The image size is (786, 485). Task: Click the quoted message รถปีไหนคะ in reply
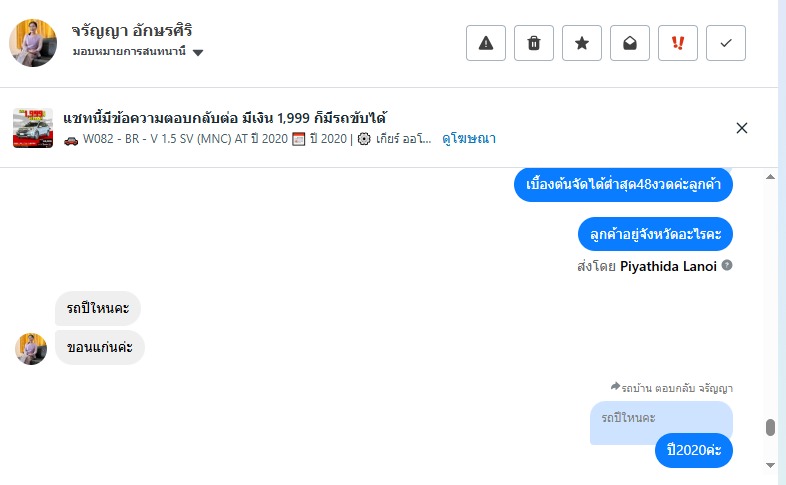629,416
